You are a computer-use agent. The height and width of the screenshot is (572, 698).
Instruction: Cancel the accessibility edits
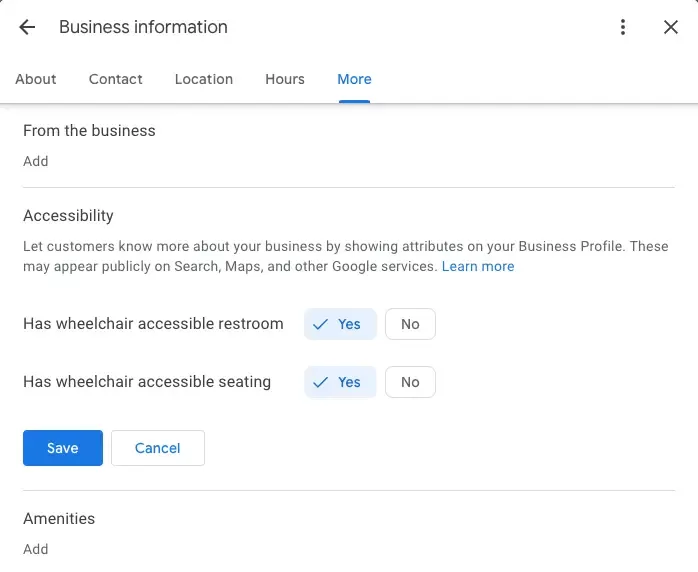(158, 448)
